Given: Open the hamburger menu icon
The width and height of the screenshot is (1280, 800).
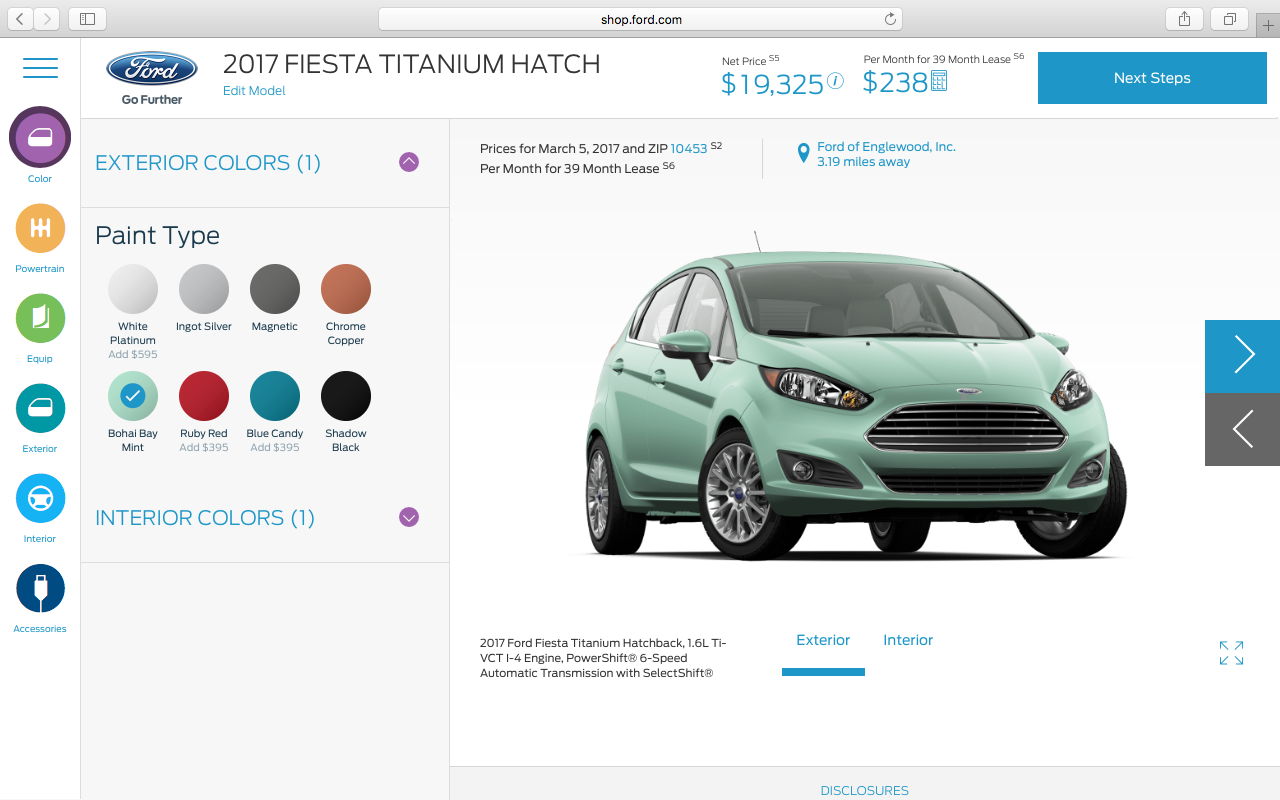Looking at the screenshot, I should coord(40,68).
